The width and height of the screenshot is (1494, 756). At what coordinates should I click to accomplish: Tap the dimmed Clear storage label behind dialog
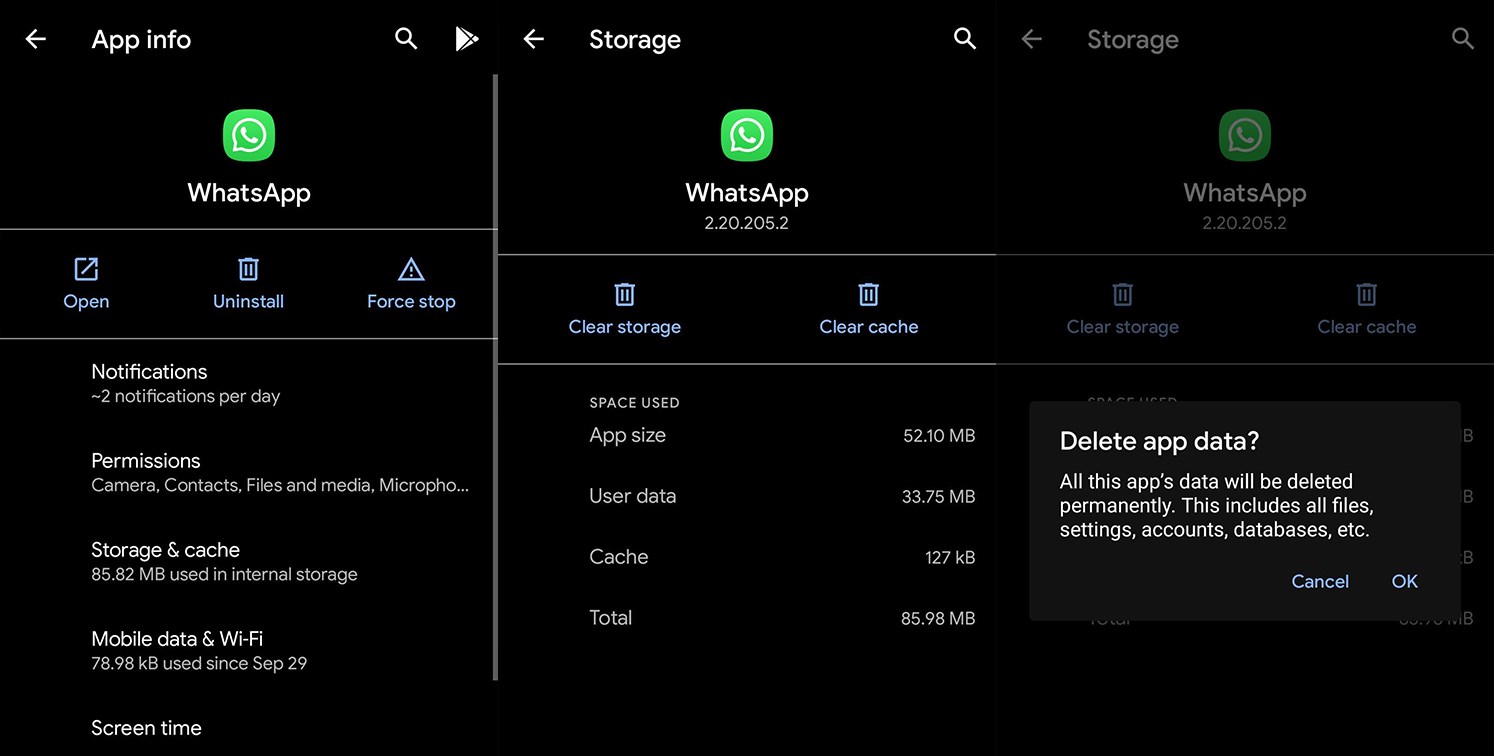tap(1123, 327)
